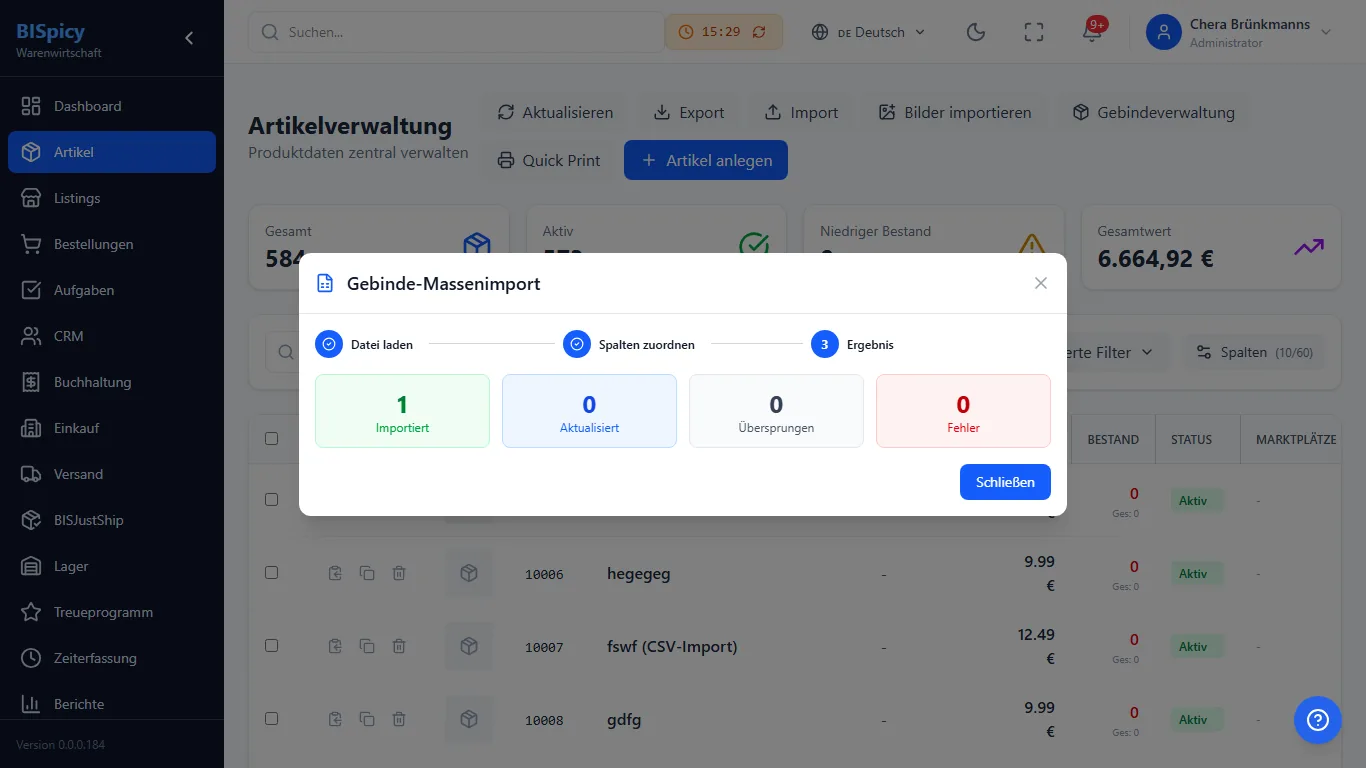Screen dimensions: 1366x768
Task: Open Dashboard in the sidebar
Action: point(112,106)
